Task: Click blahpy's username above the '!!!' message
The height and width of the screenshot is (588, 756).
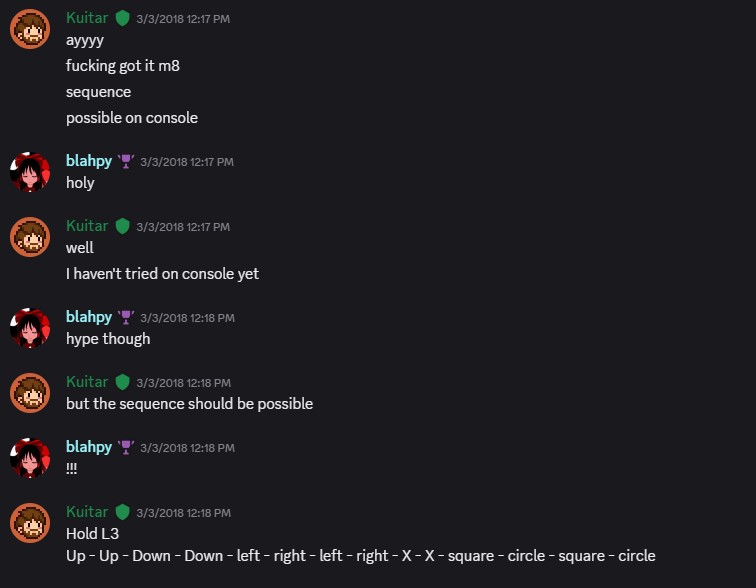Action: (x=89, y=447)
